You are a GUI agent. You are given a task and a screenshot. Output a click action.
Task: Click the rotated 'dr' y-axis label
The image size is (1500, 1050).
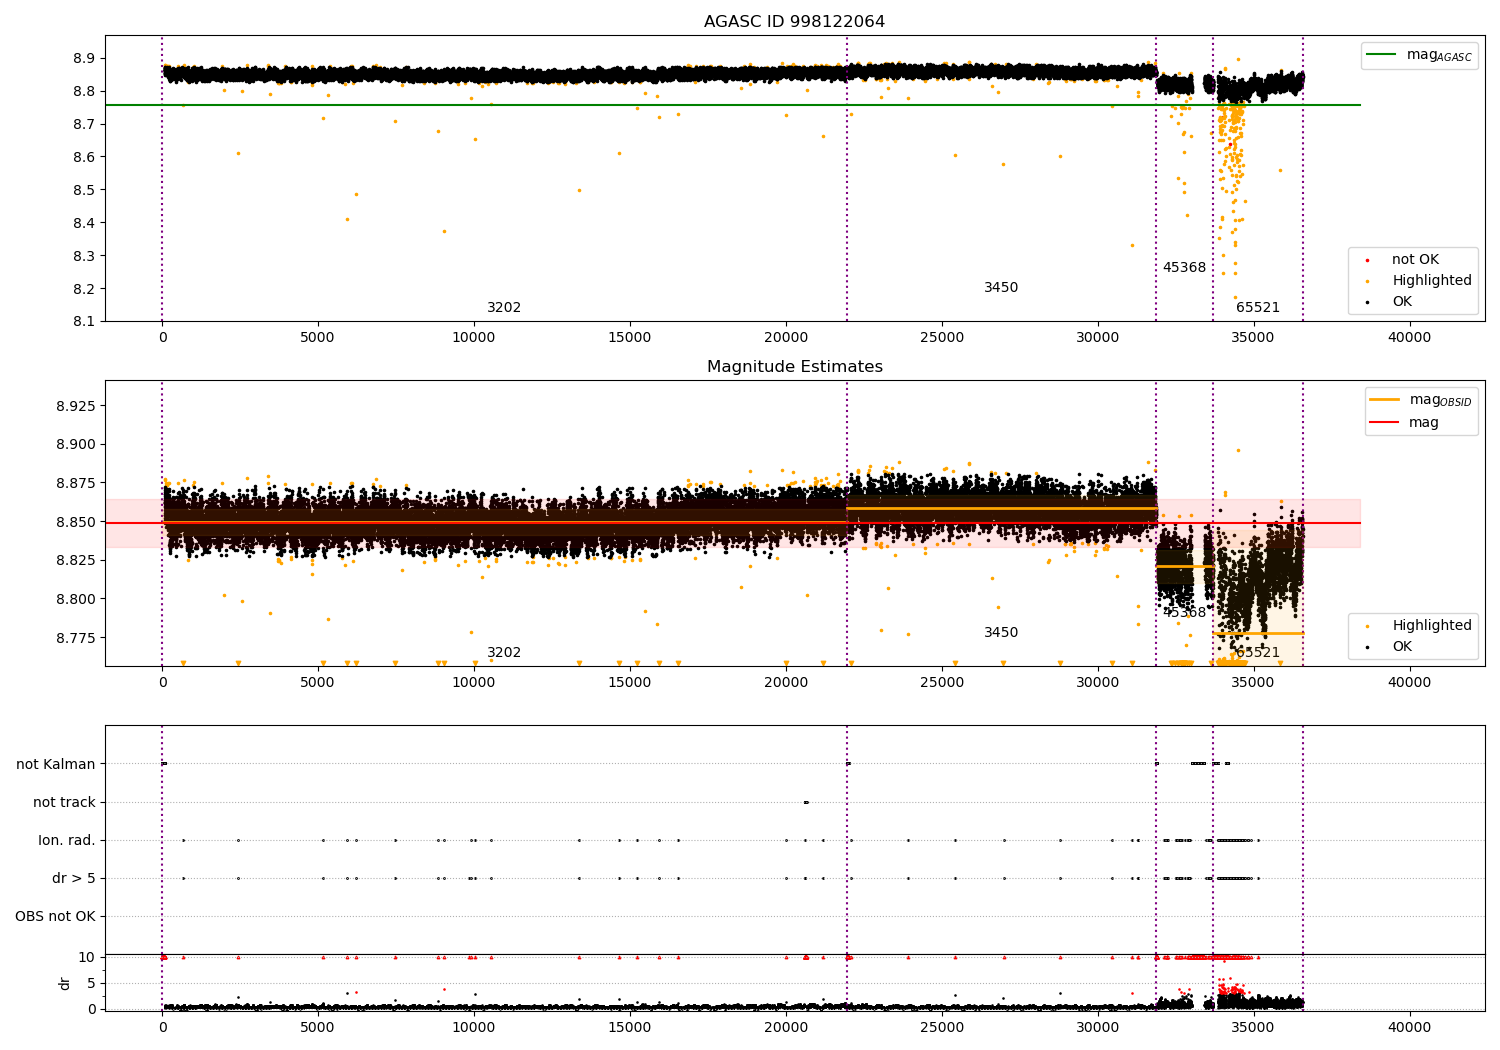point(65,984)
